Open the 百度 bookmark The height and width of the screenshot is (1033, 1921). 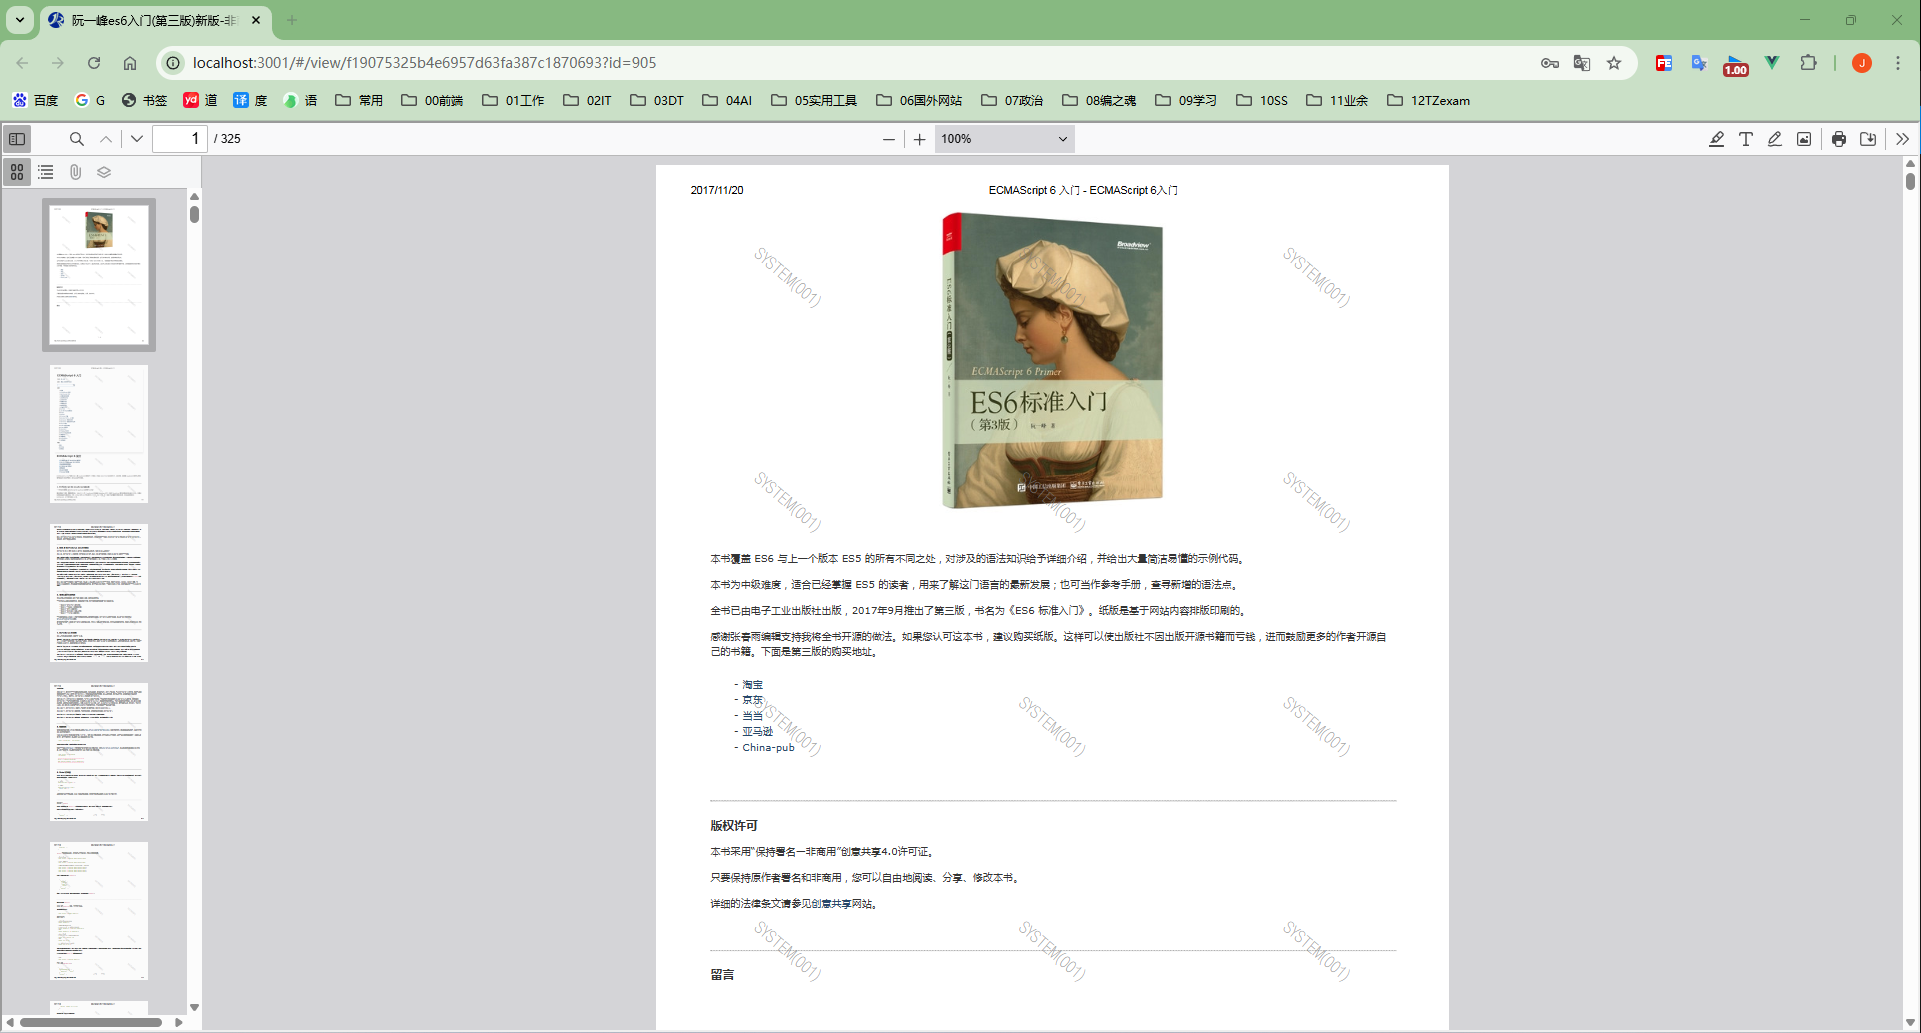coord(35,100)
